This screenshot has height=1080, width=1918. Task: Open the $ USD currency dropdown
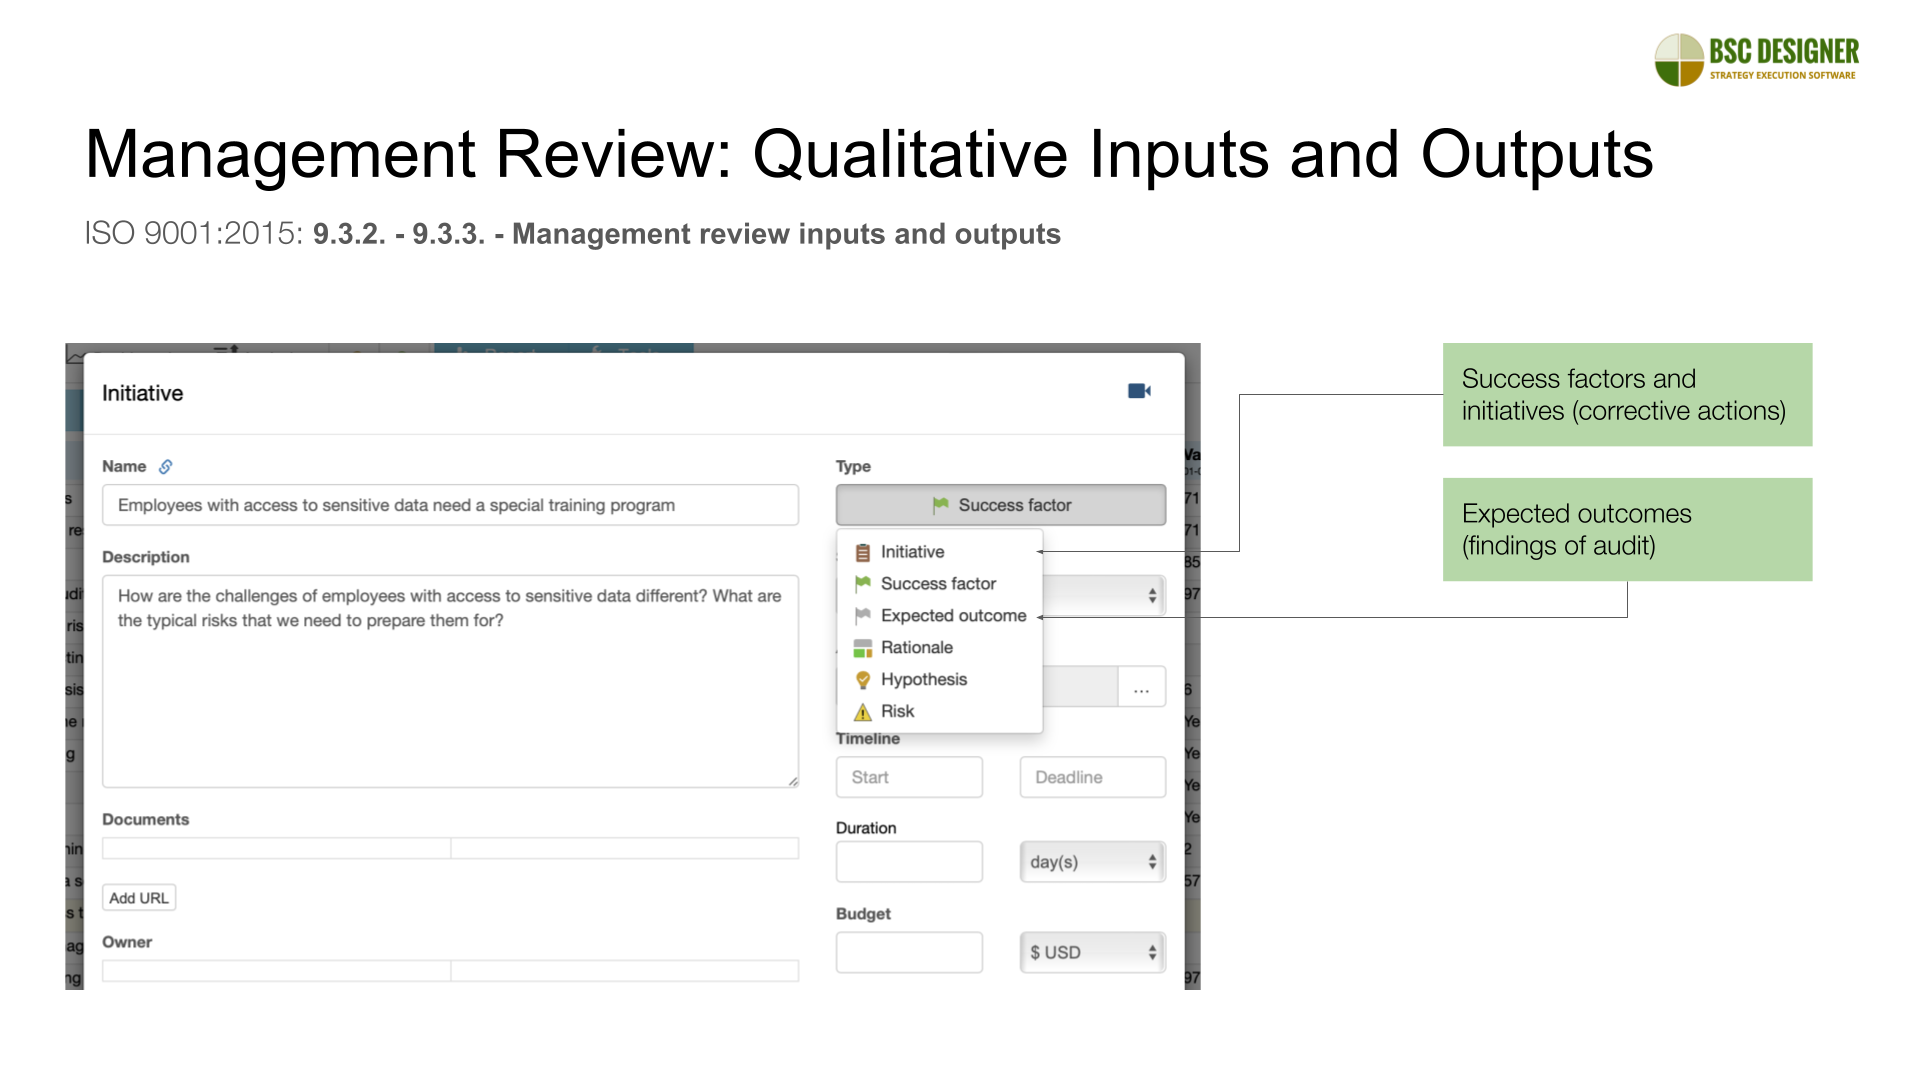click(x=1092, y=953)
